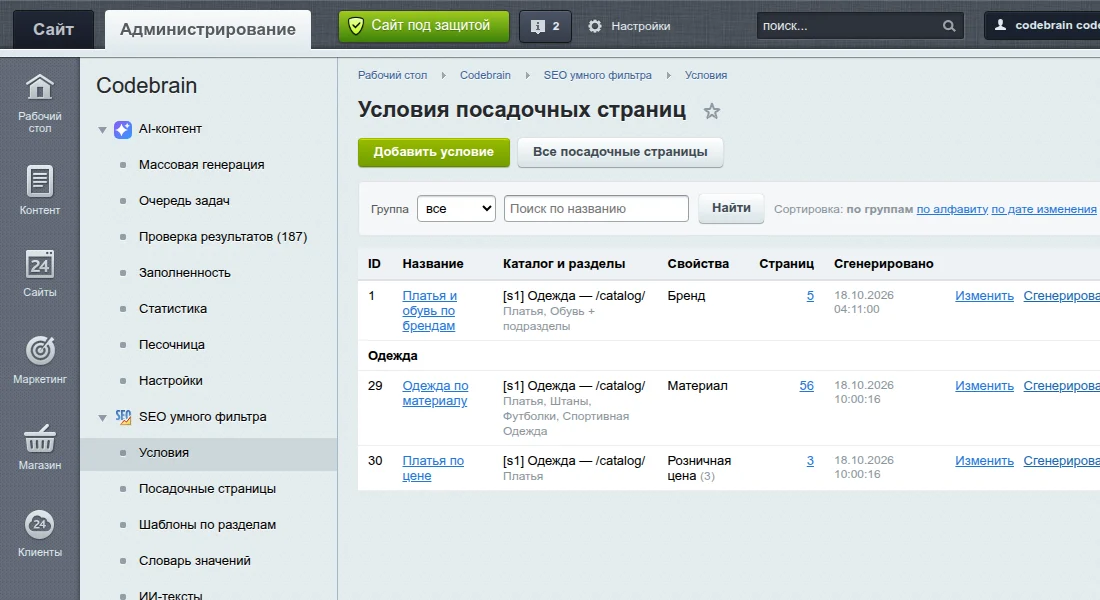Viewport: 1100px width, 600px height.
Task: Open the Магазин basket sidebar icon
Action: point(39,438)
